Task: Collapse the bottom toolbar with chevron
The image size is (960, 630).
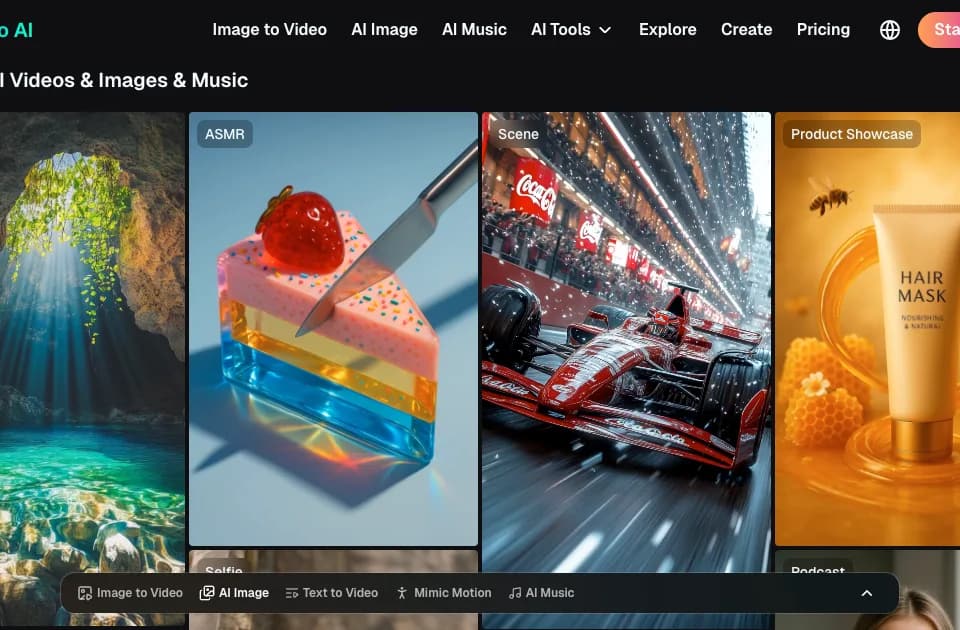Action: [x=867, y=593]
